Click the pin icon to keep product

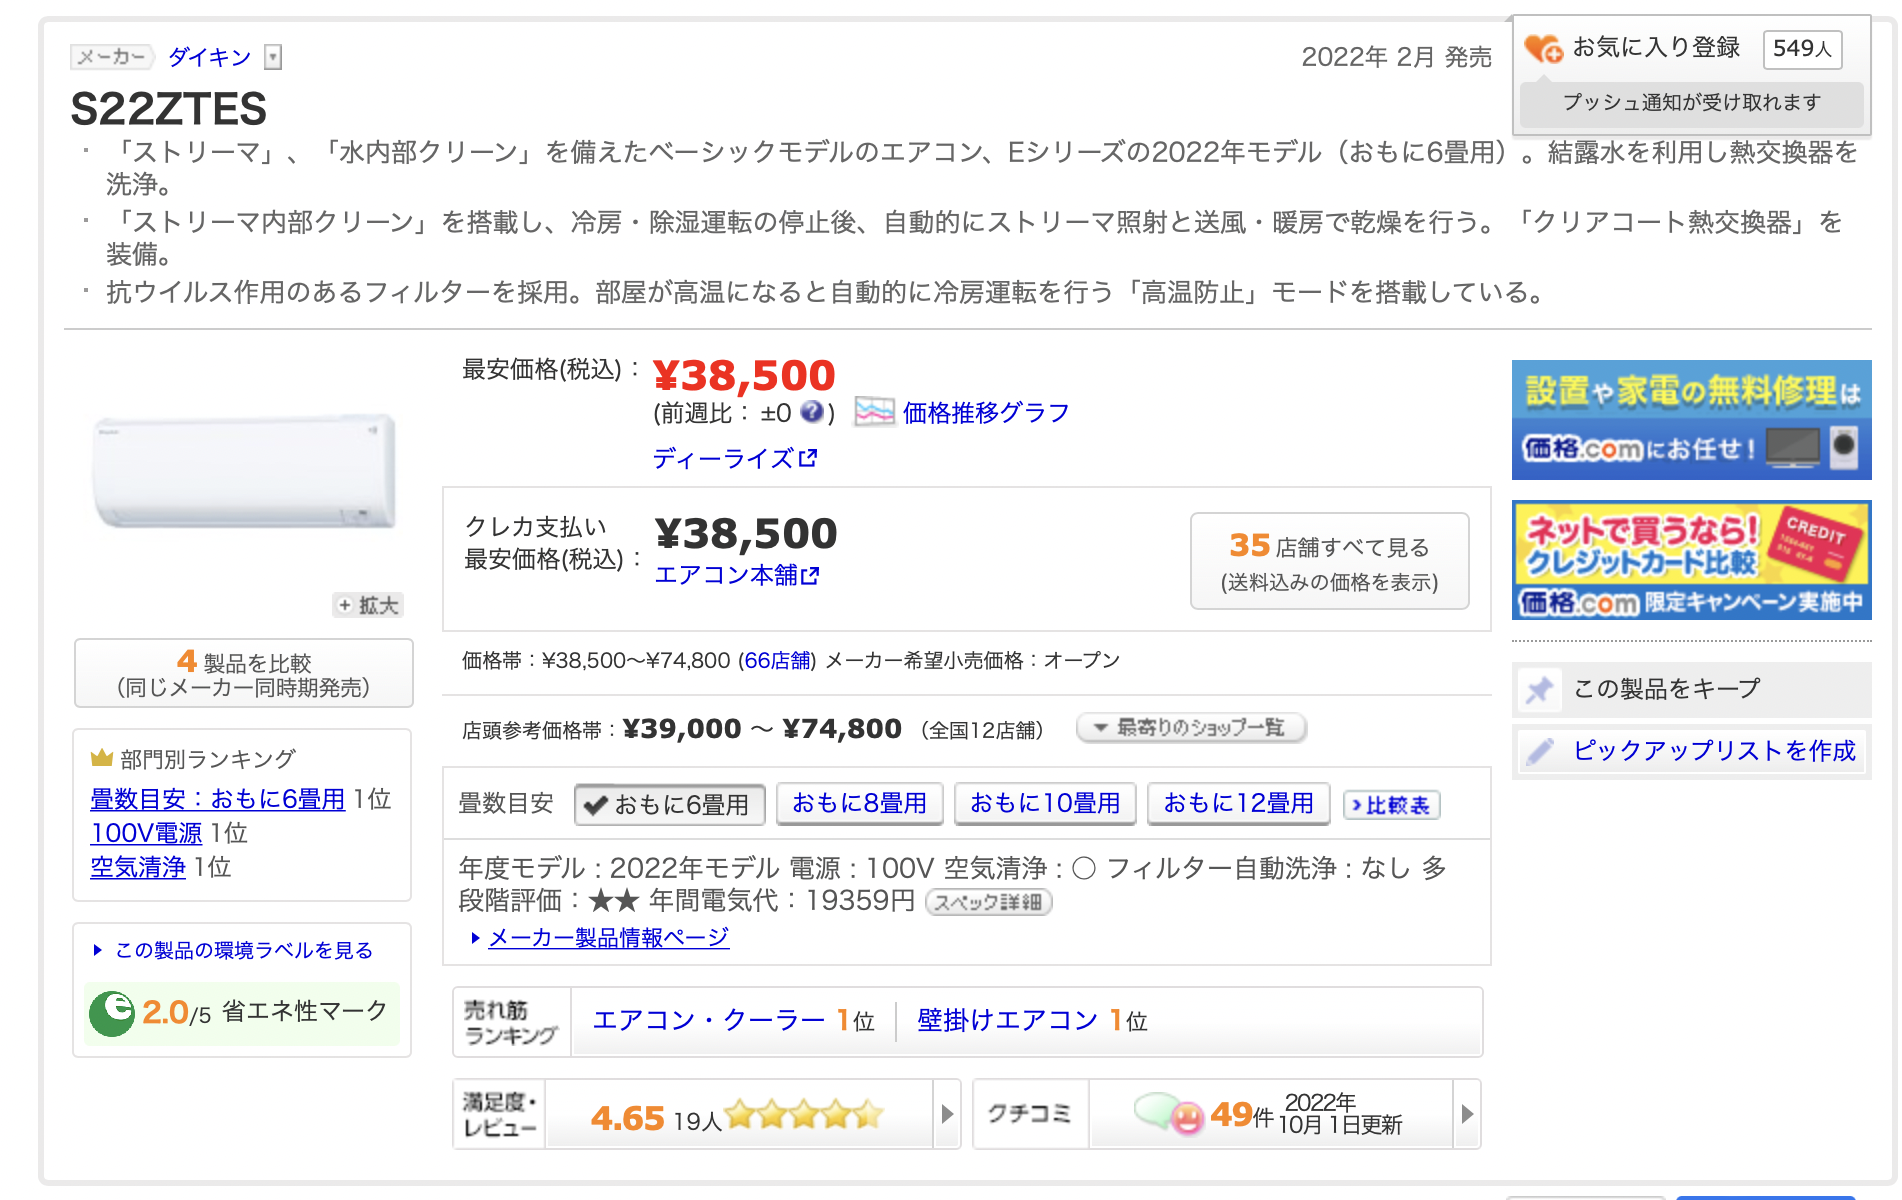pos(1540,689)
